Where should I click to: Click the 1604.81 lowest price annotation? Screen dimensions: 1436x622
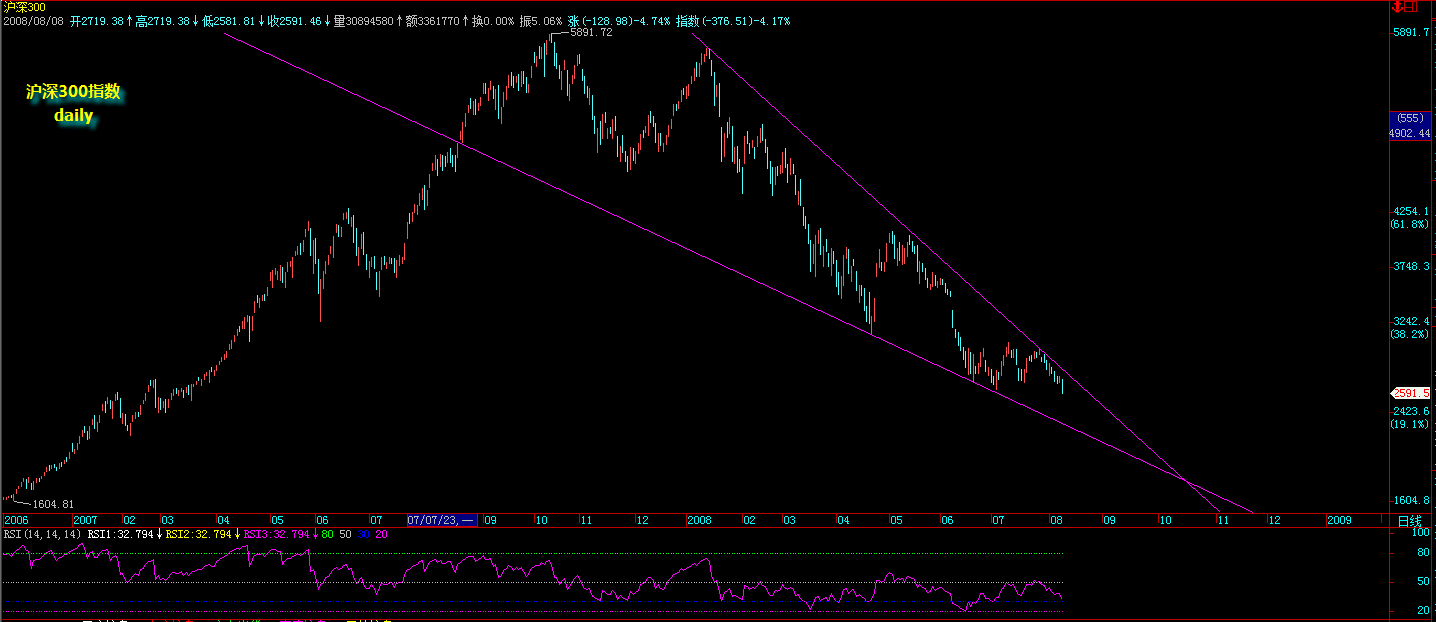coord(53,504)
